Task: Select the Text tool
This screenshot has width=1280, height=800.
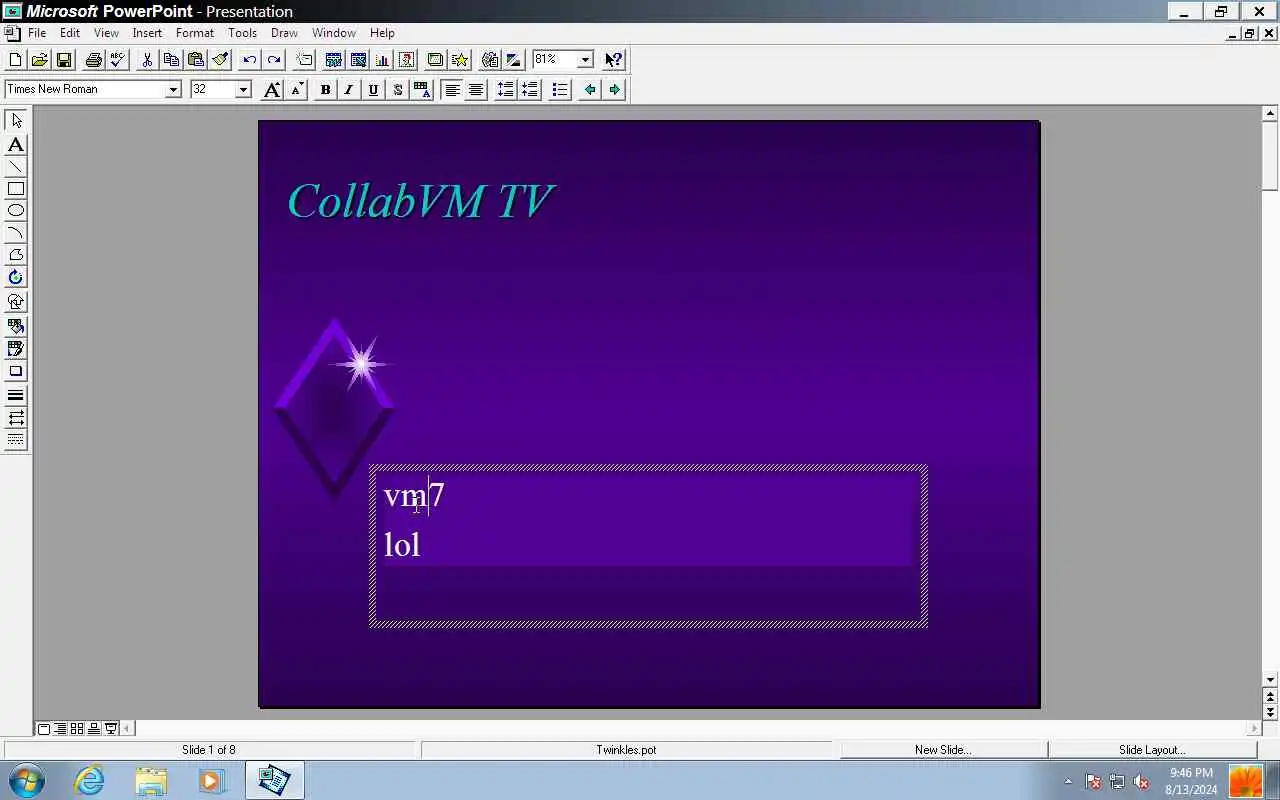Action: tap(16, 145)
